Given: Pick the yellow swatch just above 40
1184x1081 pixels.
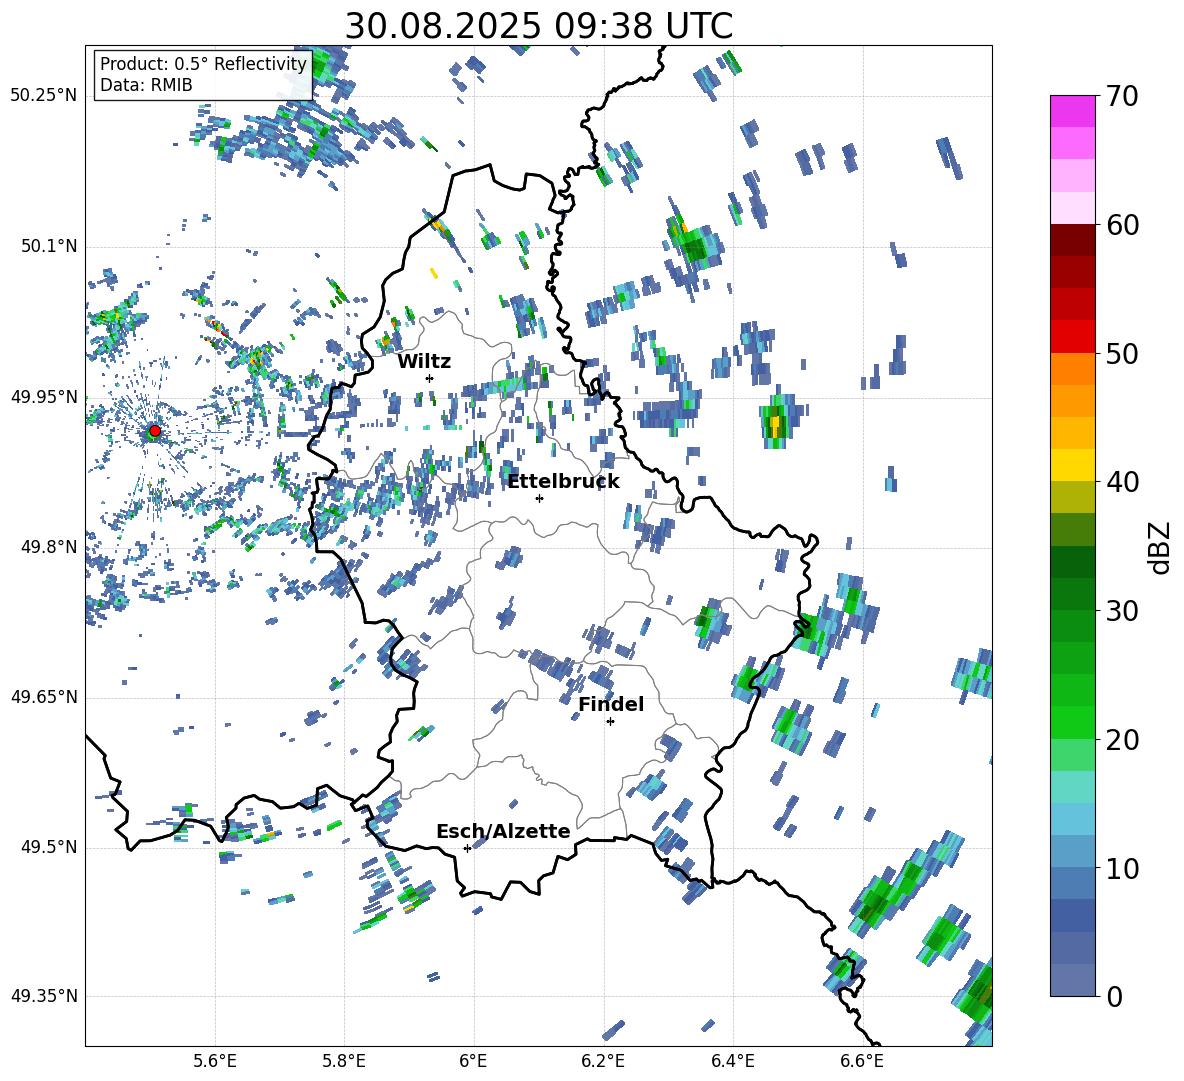Looking at the screenshot, I should [1072, 465].
